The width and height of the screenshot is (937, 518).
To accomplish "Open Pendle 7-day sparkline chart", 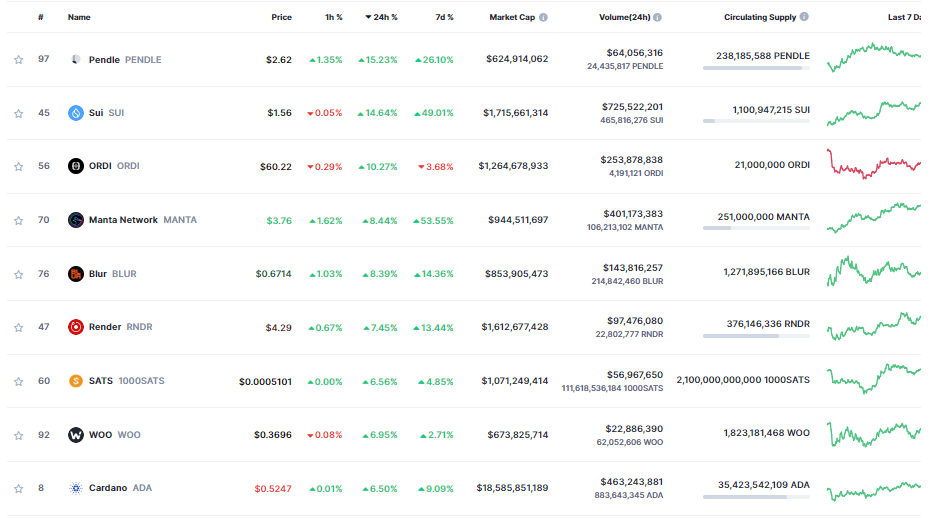I will pos(874,57).
